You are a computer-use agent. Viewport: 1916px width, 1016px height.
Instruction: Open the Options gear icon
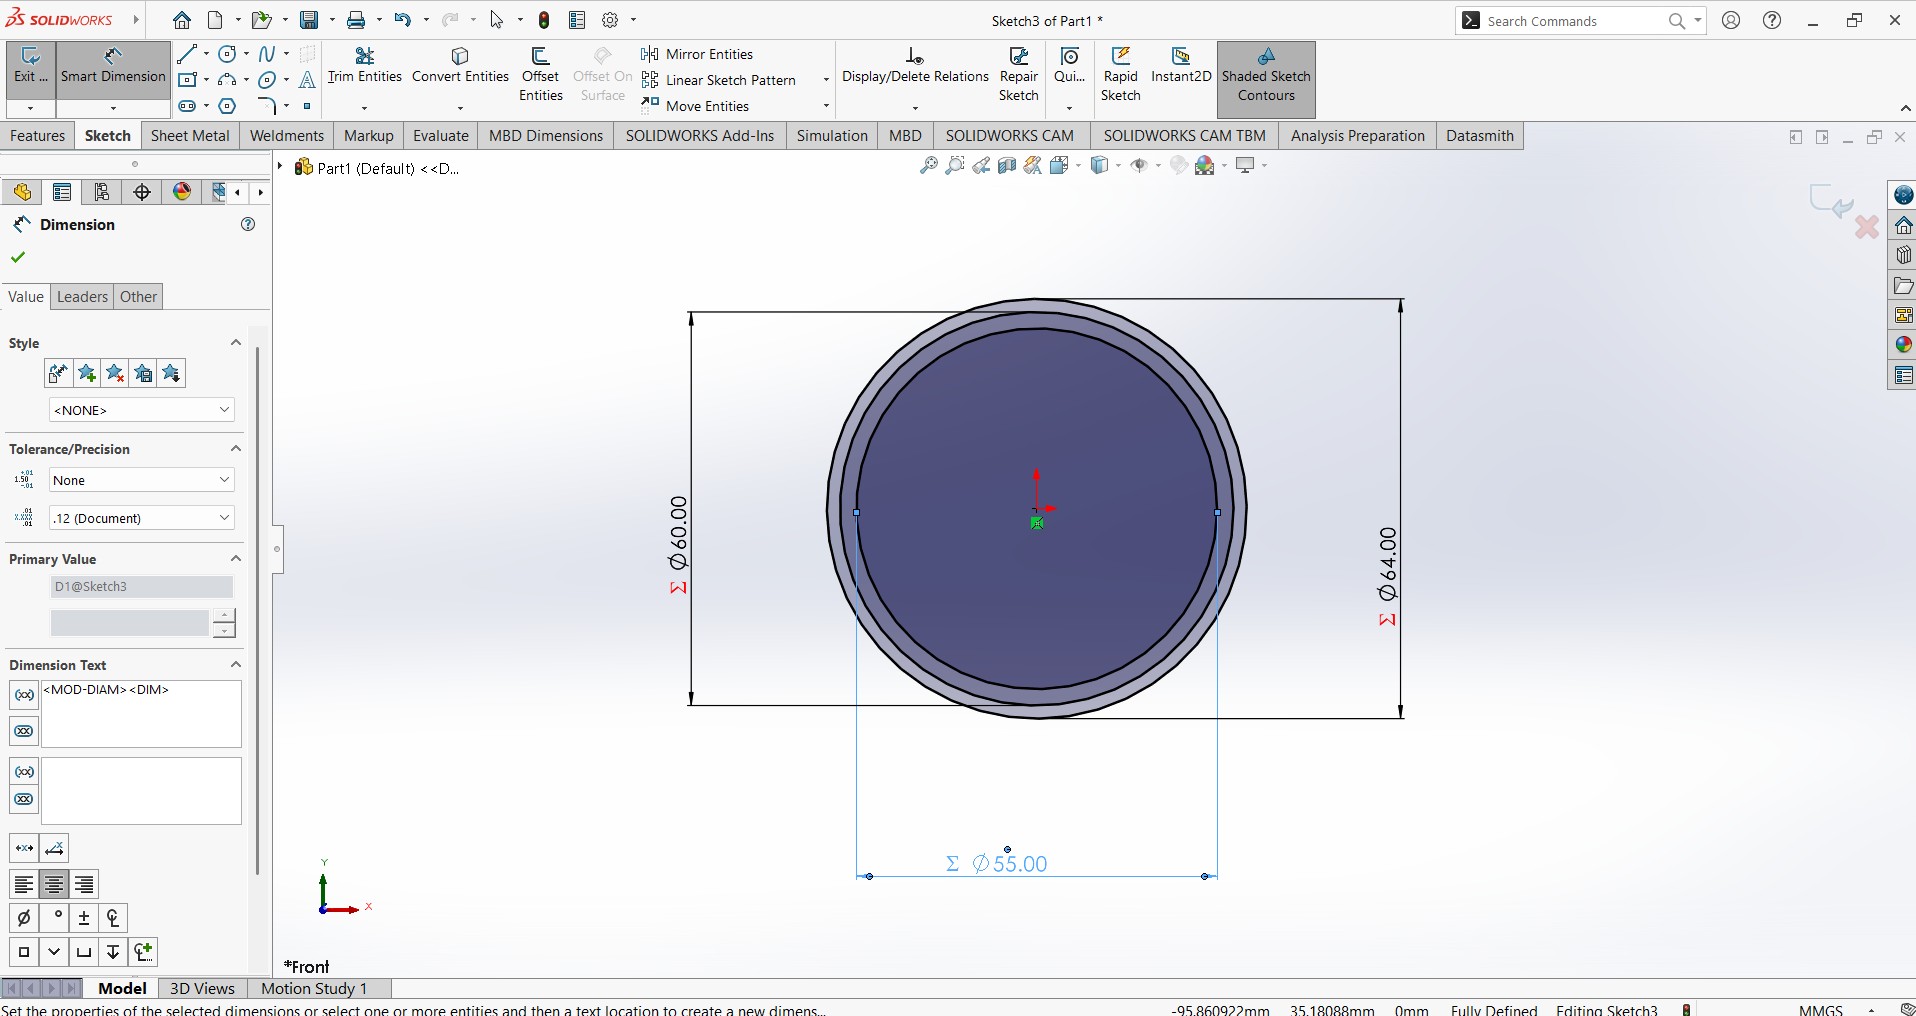pyautogui.click(x=611, y=20)
